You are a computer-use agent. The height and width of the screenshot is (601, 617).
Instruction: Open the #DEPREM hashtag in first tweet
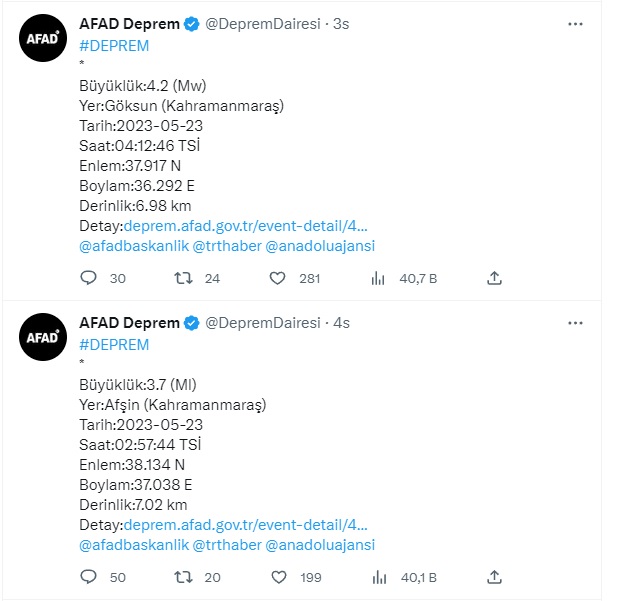pos(114,45)
